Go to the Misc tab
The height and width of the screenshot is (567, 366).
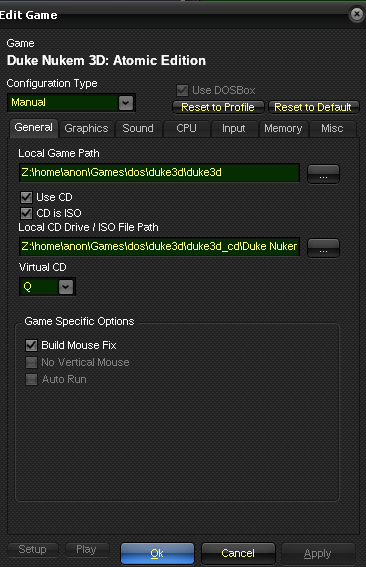pyautogui.click(x=332, y=129)
